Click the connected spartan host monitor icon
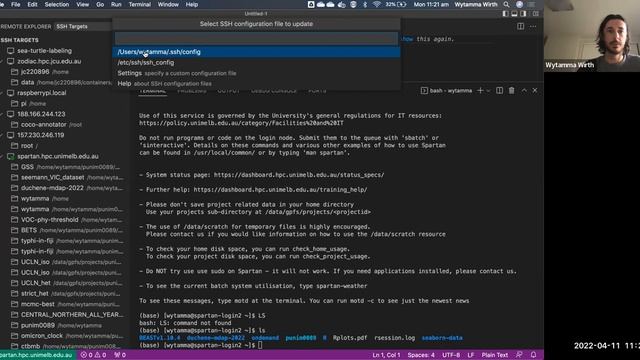 click(11, 156)
